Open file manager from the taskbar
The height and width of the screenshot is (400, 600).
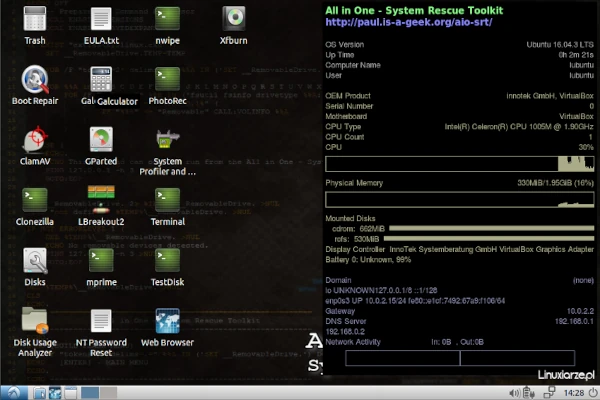(x=39, y=393)
